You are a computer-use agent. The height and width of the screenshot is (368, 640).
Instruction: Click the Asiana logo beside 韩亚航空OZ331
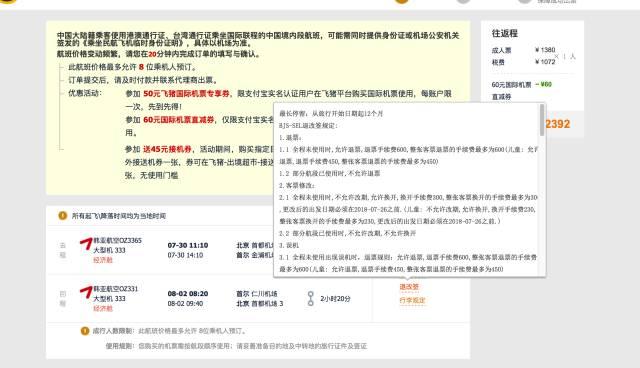tap(86, 292)
